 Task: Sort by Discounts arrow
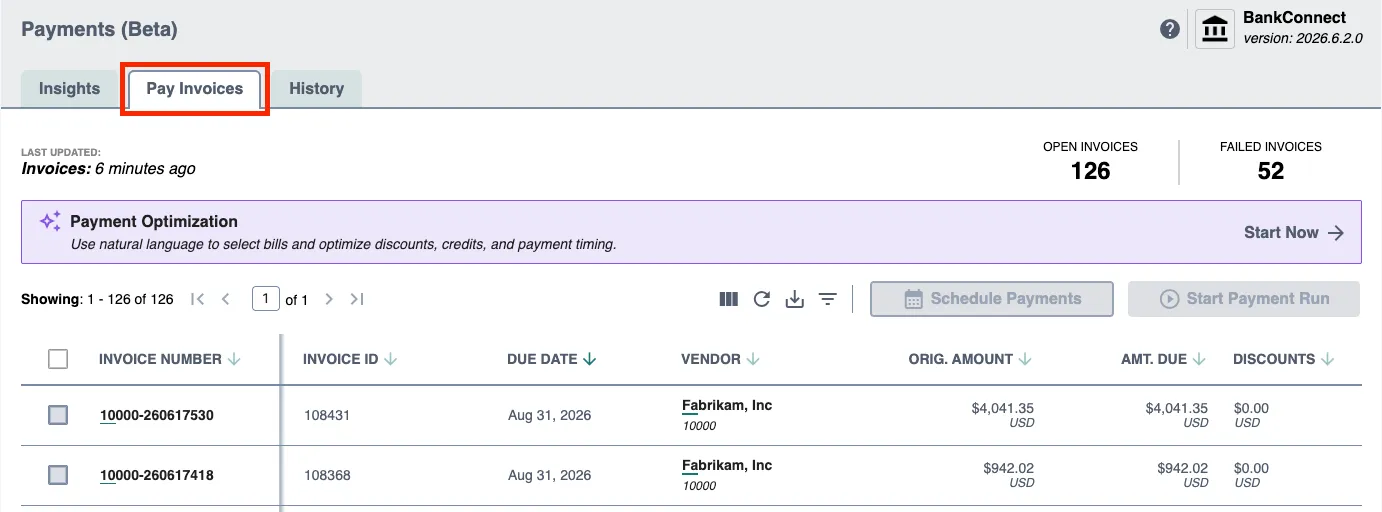coord(1328,359)
